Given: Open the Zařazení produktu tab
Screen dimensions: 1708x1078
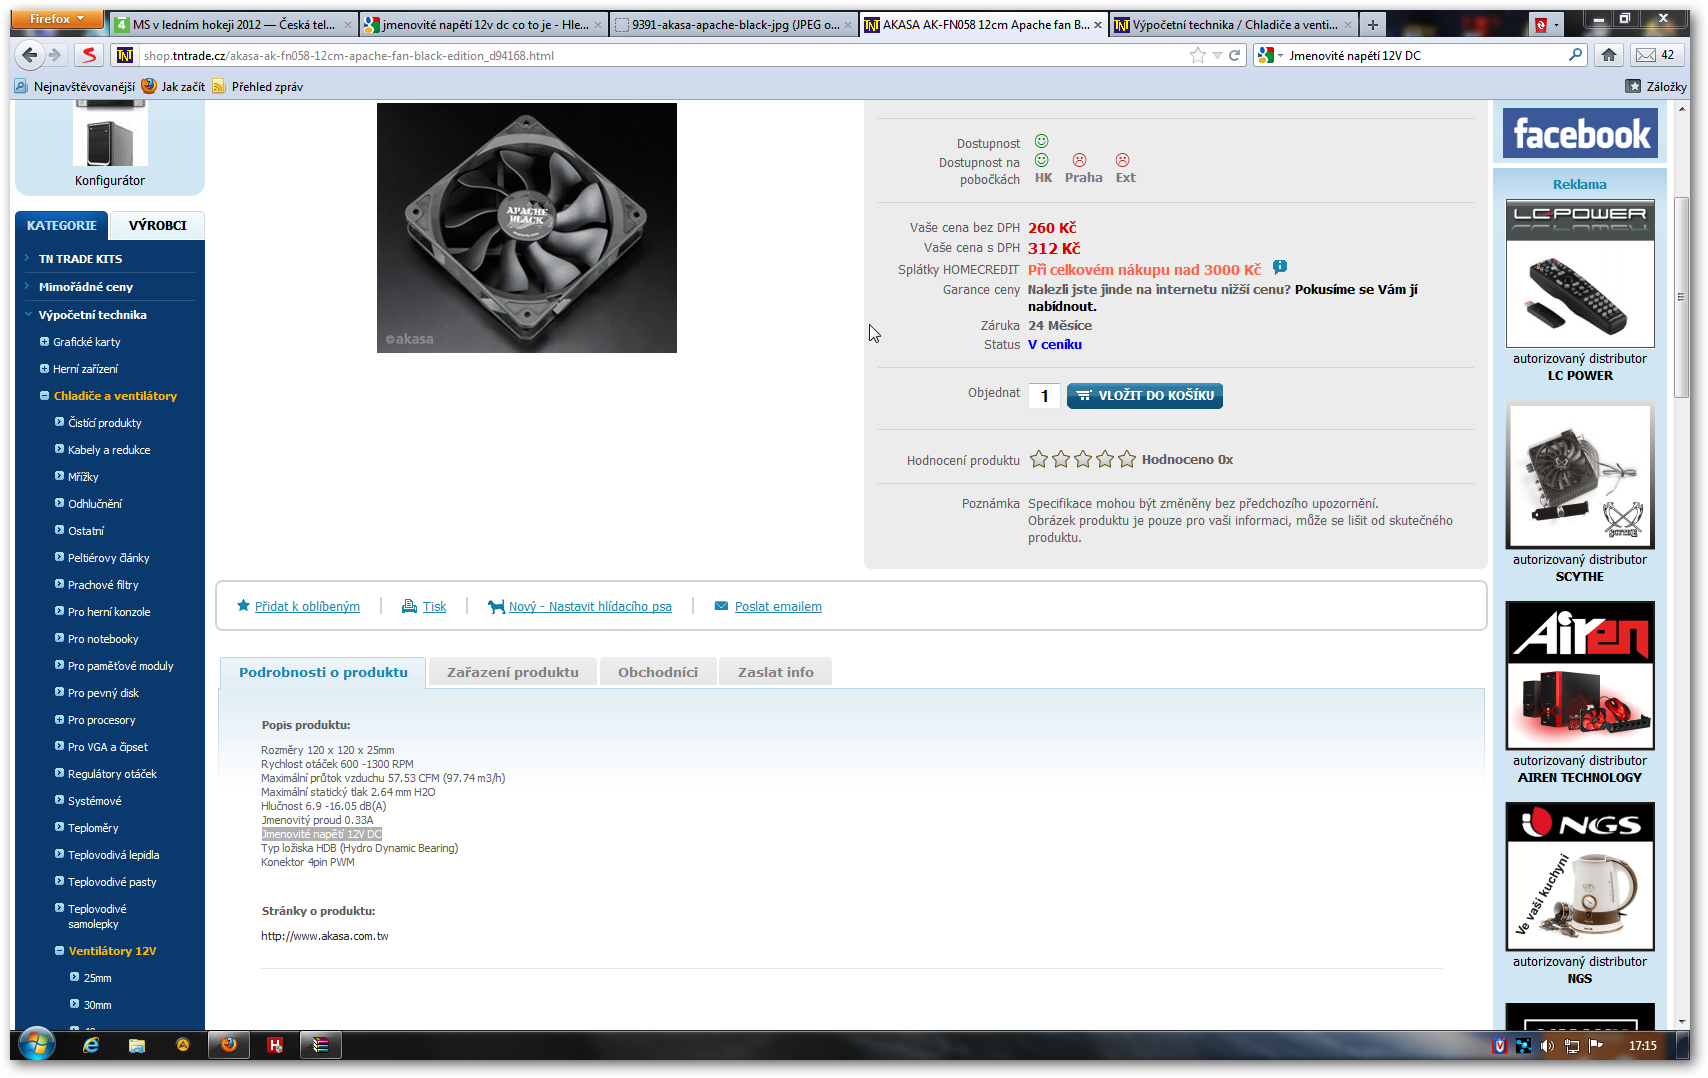Looking at the screenshot, I should (513, 672).
